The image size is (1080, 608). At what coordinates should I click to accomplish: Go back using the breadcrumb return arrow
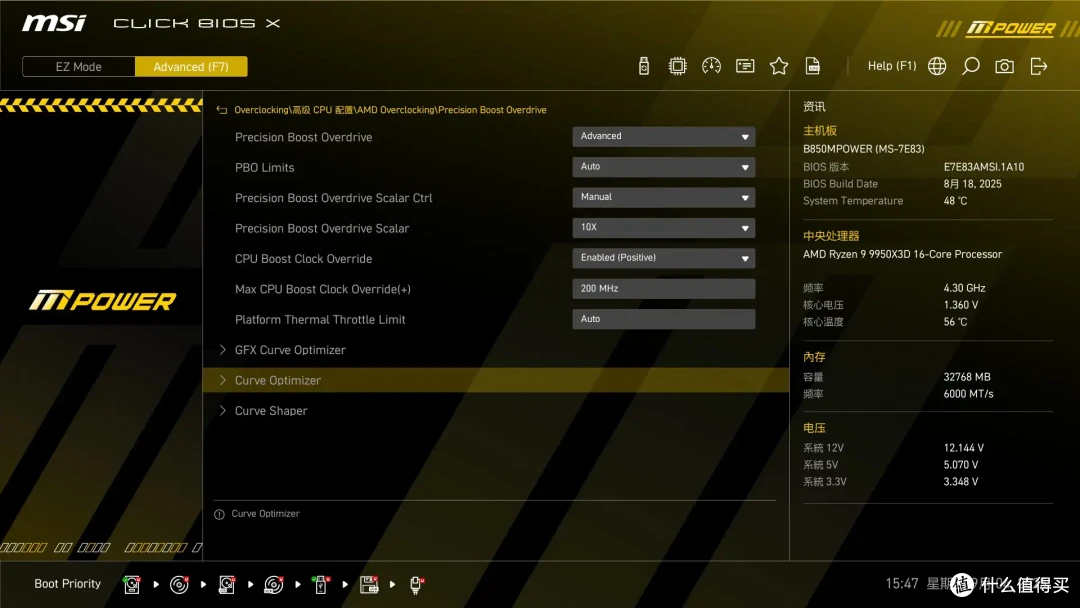pos(221,110)
